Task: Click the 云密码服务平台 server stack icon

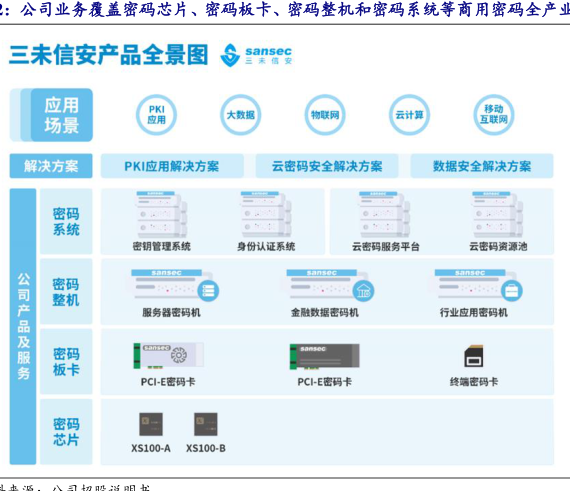Action: tap(384, 214)
